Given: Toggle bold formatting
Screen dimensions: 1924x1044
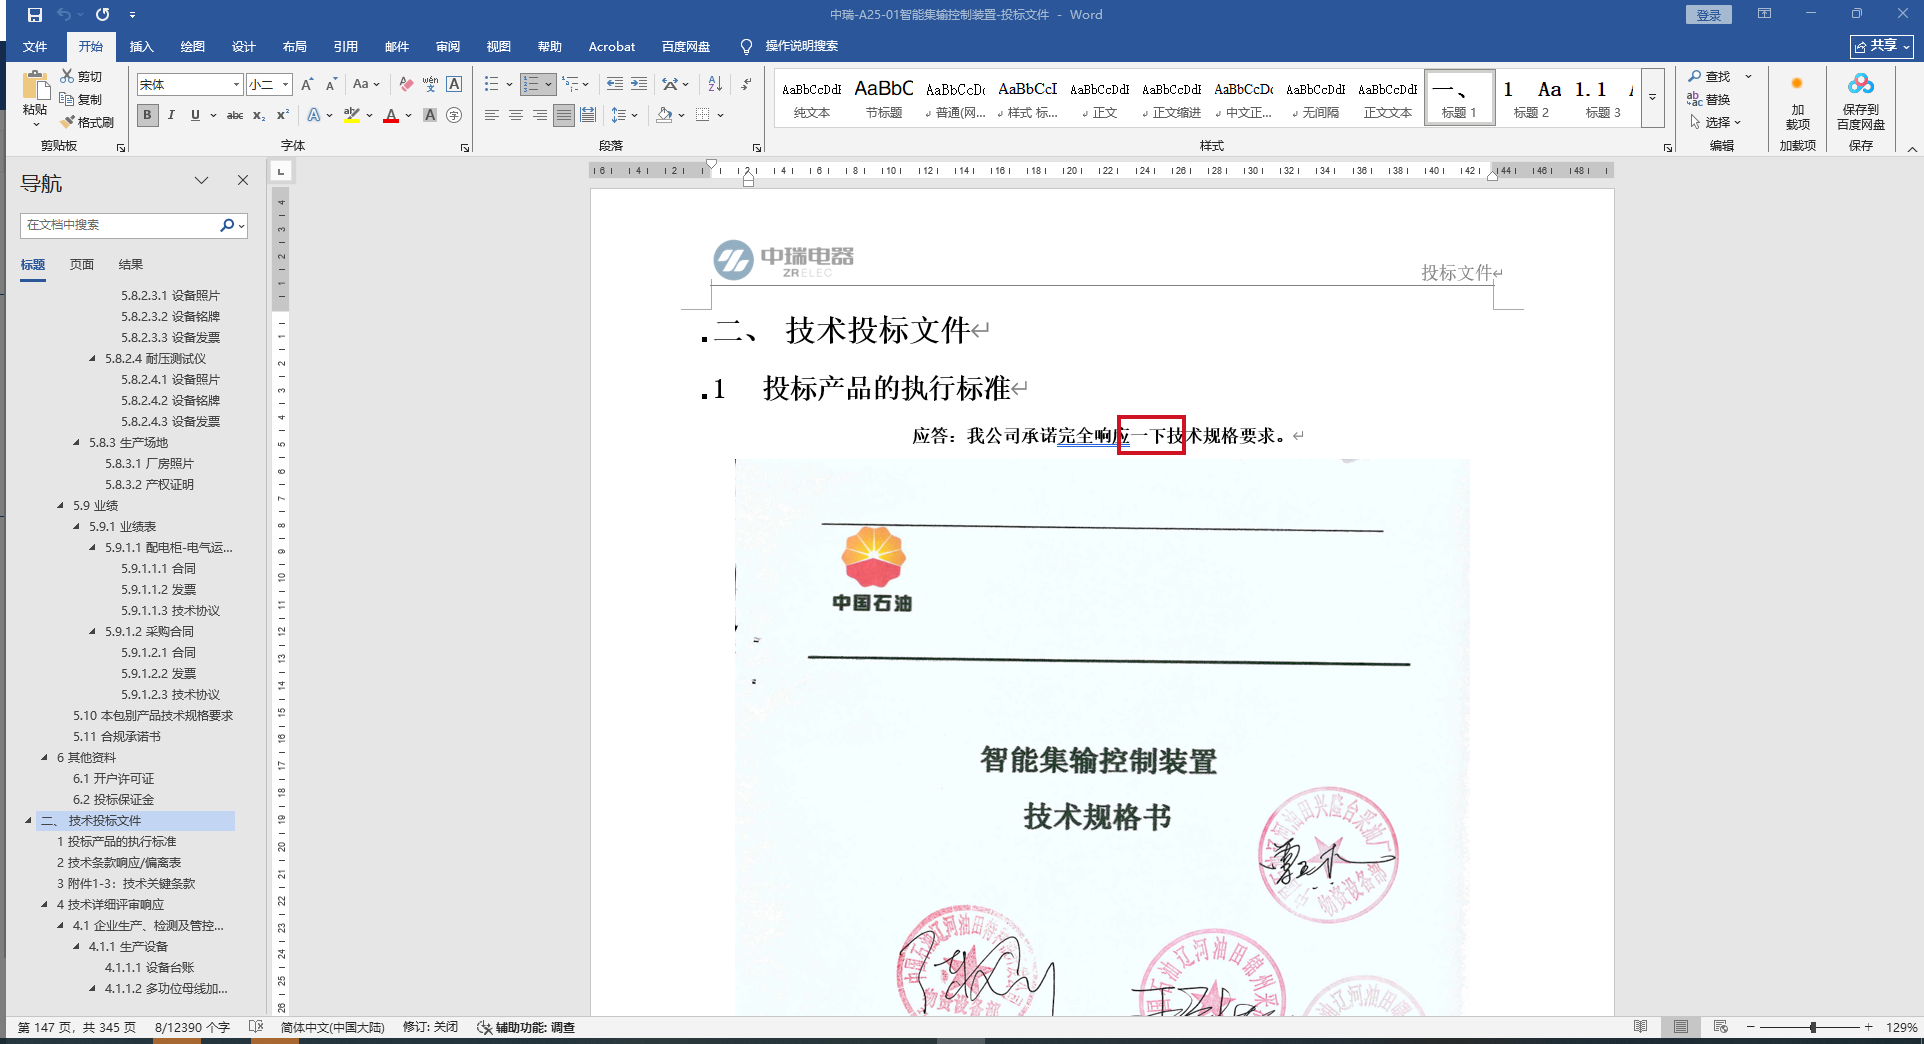Looking at the screenshot, I should point(147,115).
